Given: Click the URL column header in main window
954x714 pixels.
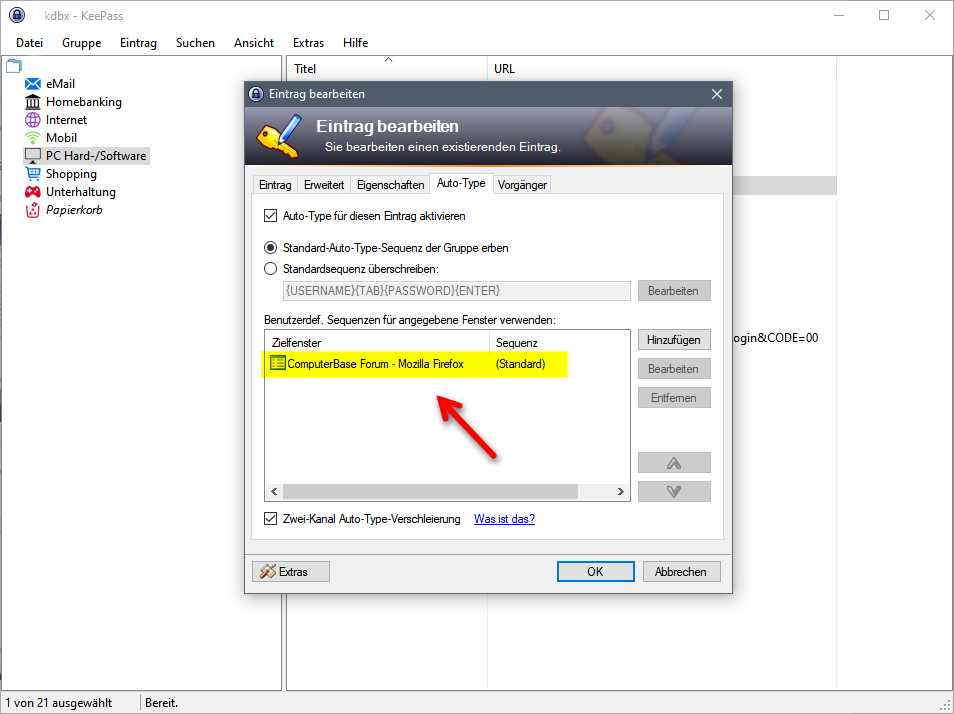Looking at the screenshot, I should pos(662,69).
